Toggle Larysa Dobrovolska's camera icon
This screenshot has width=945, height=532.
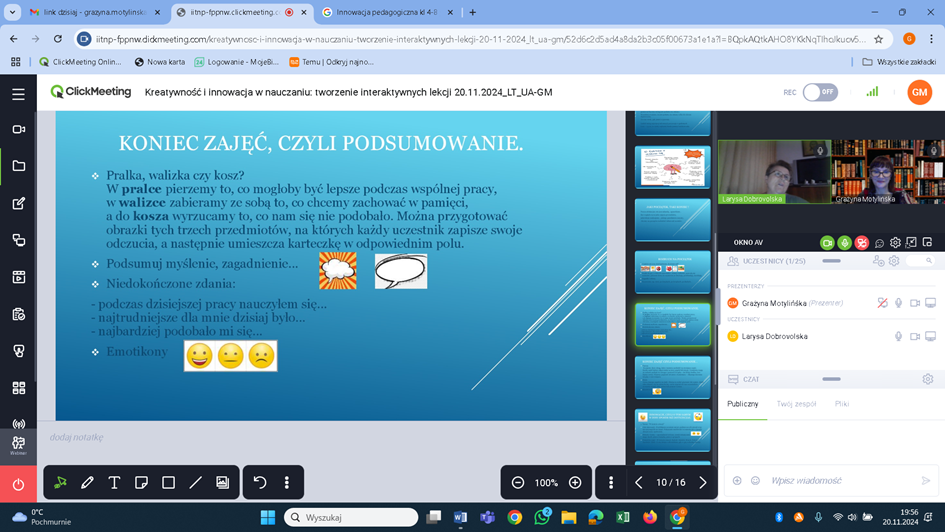[x=915, y=336]
